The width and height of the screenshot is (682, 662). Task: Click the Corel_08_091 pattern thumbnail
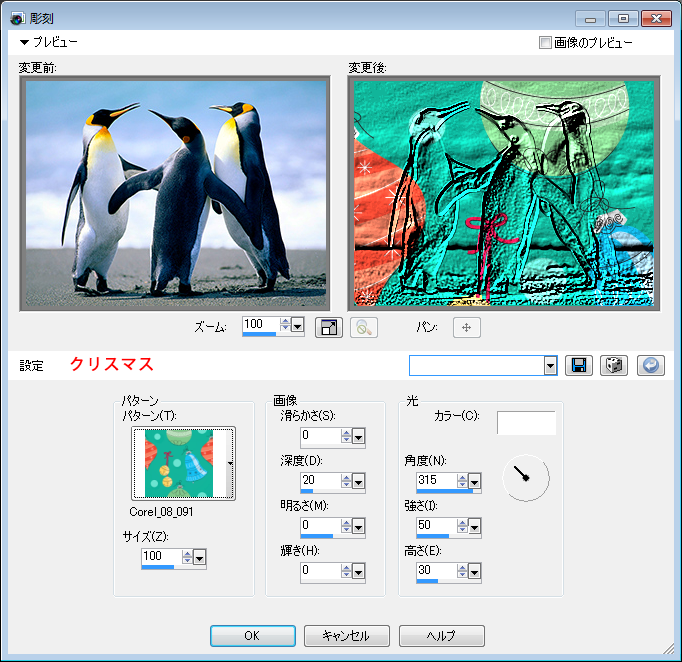178,462
